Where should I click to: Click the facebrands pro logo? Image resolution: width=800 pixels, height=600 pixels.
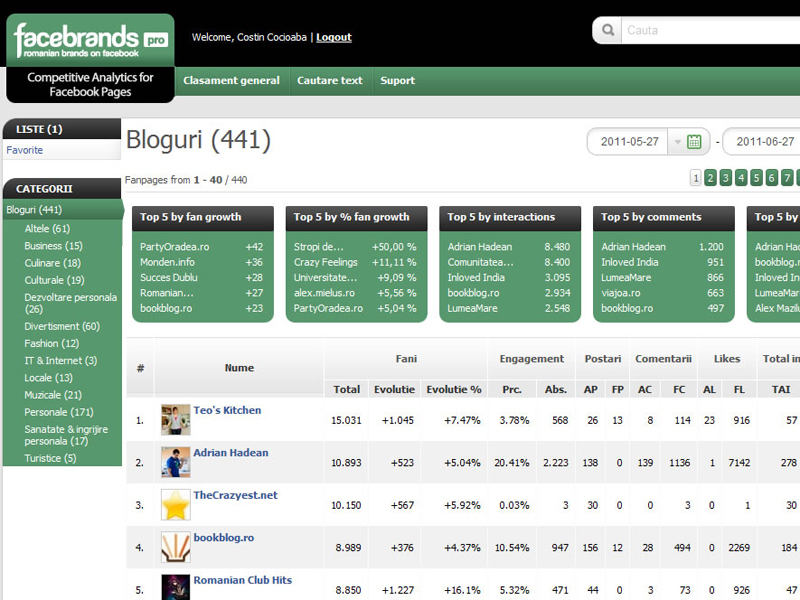(x=90, y=40)
